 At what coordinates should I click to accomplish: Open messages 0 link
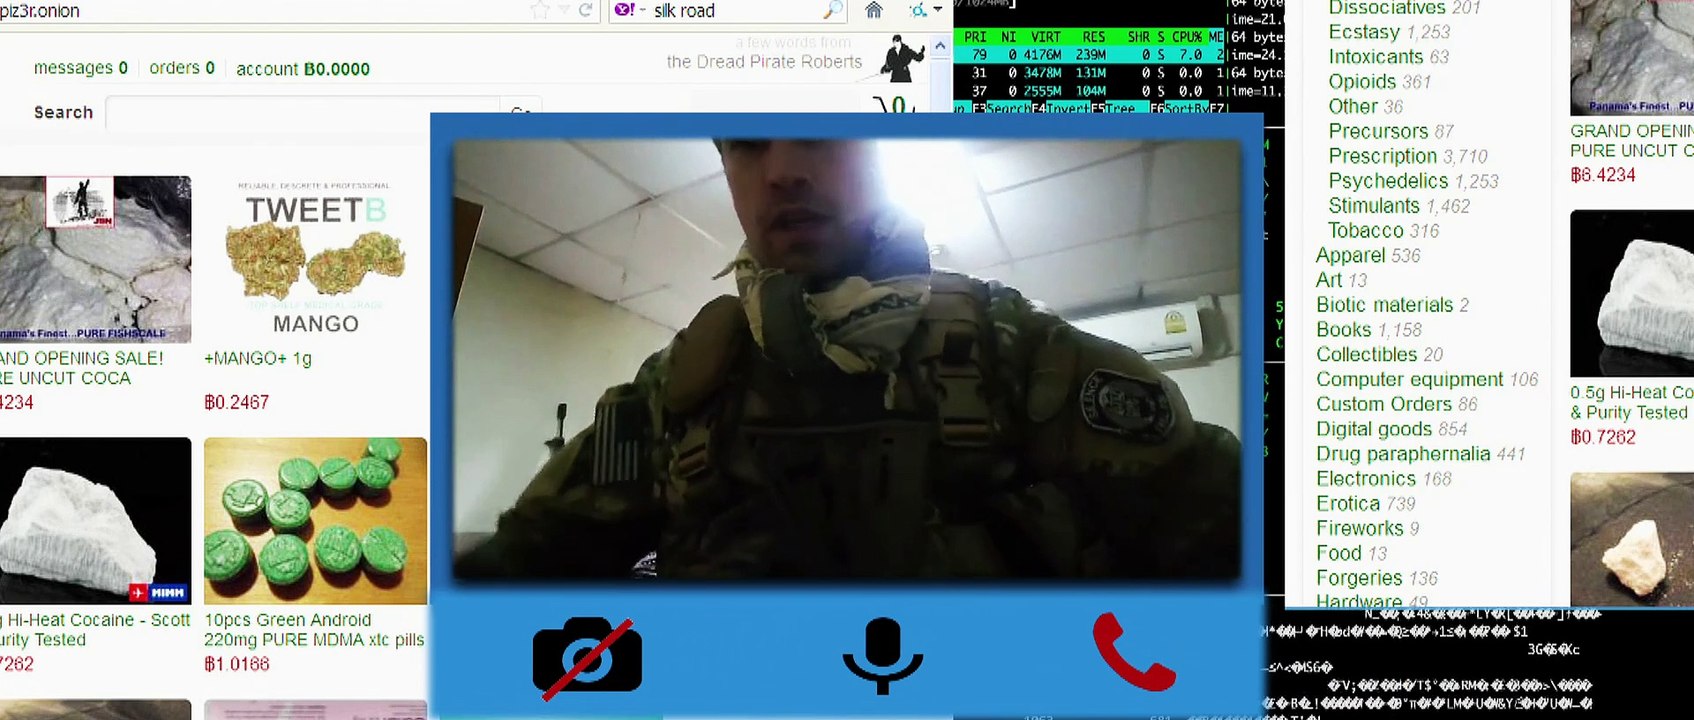[x=81, y=68]
